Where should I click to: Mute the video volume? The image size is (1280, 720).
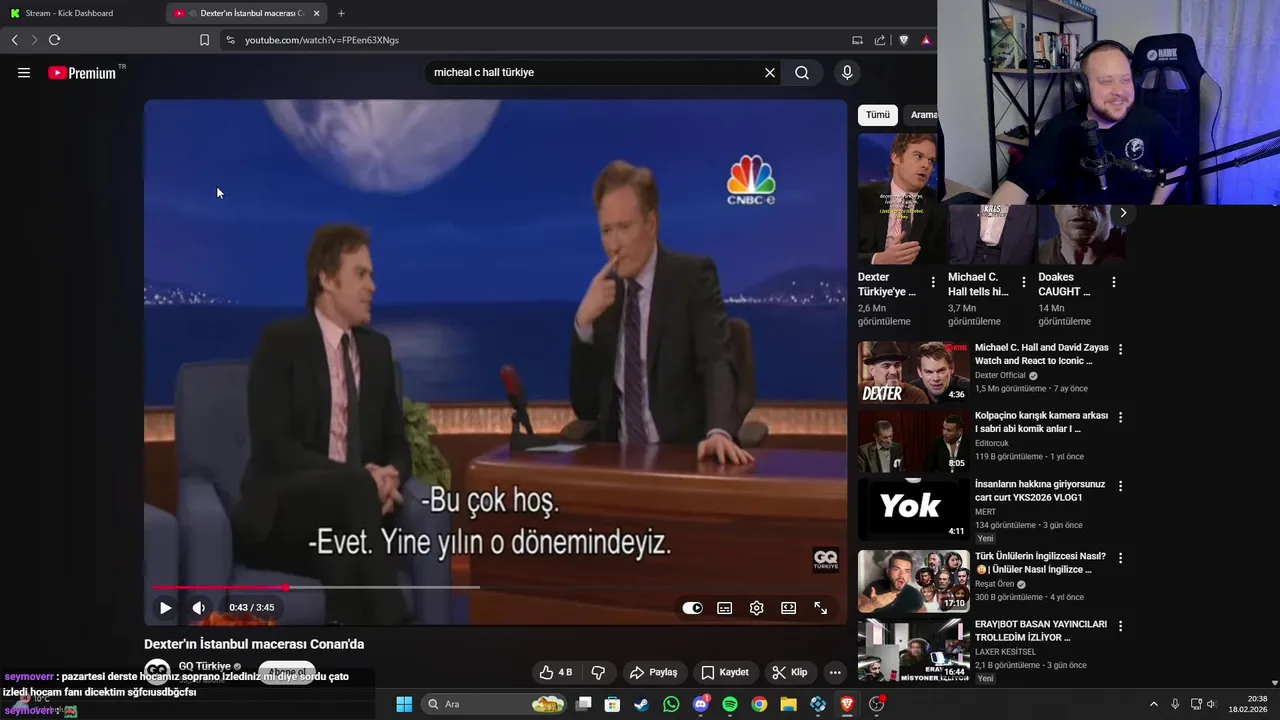(x=199, y=608)
